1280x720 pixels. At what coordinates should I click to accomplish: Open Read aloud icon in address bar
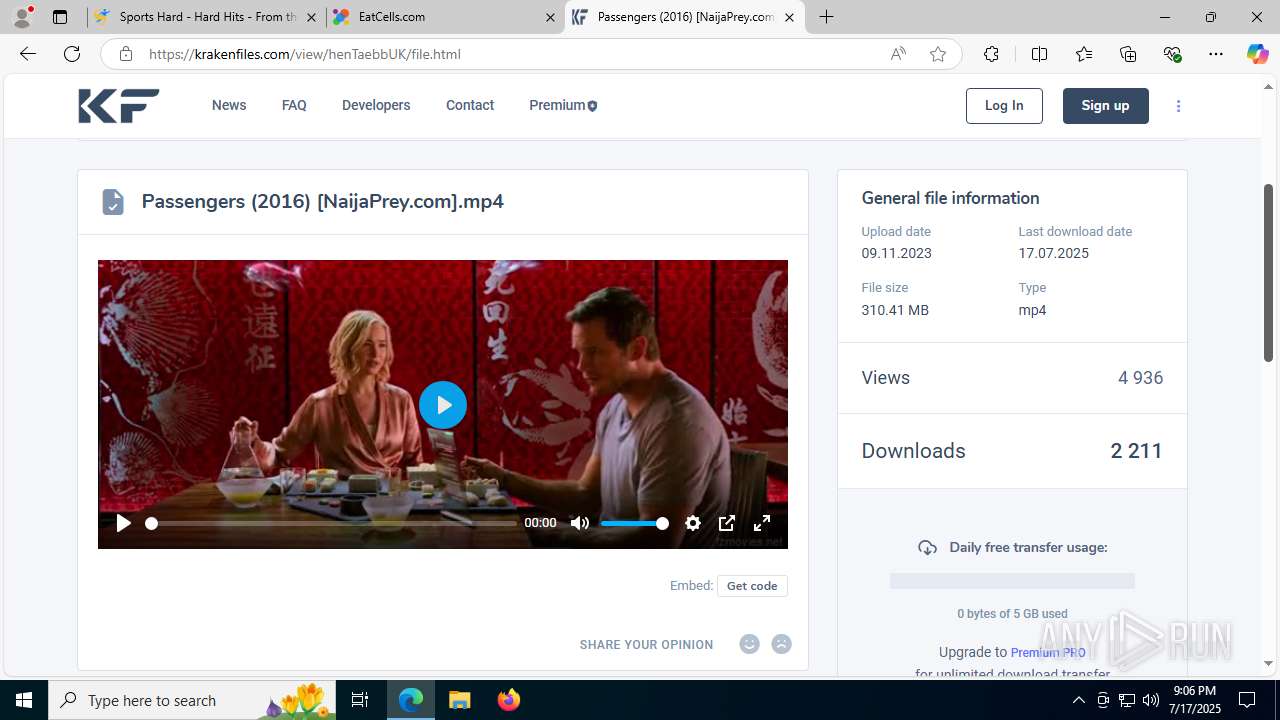pos(898,54)
